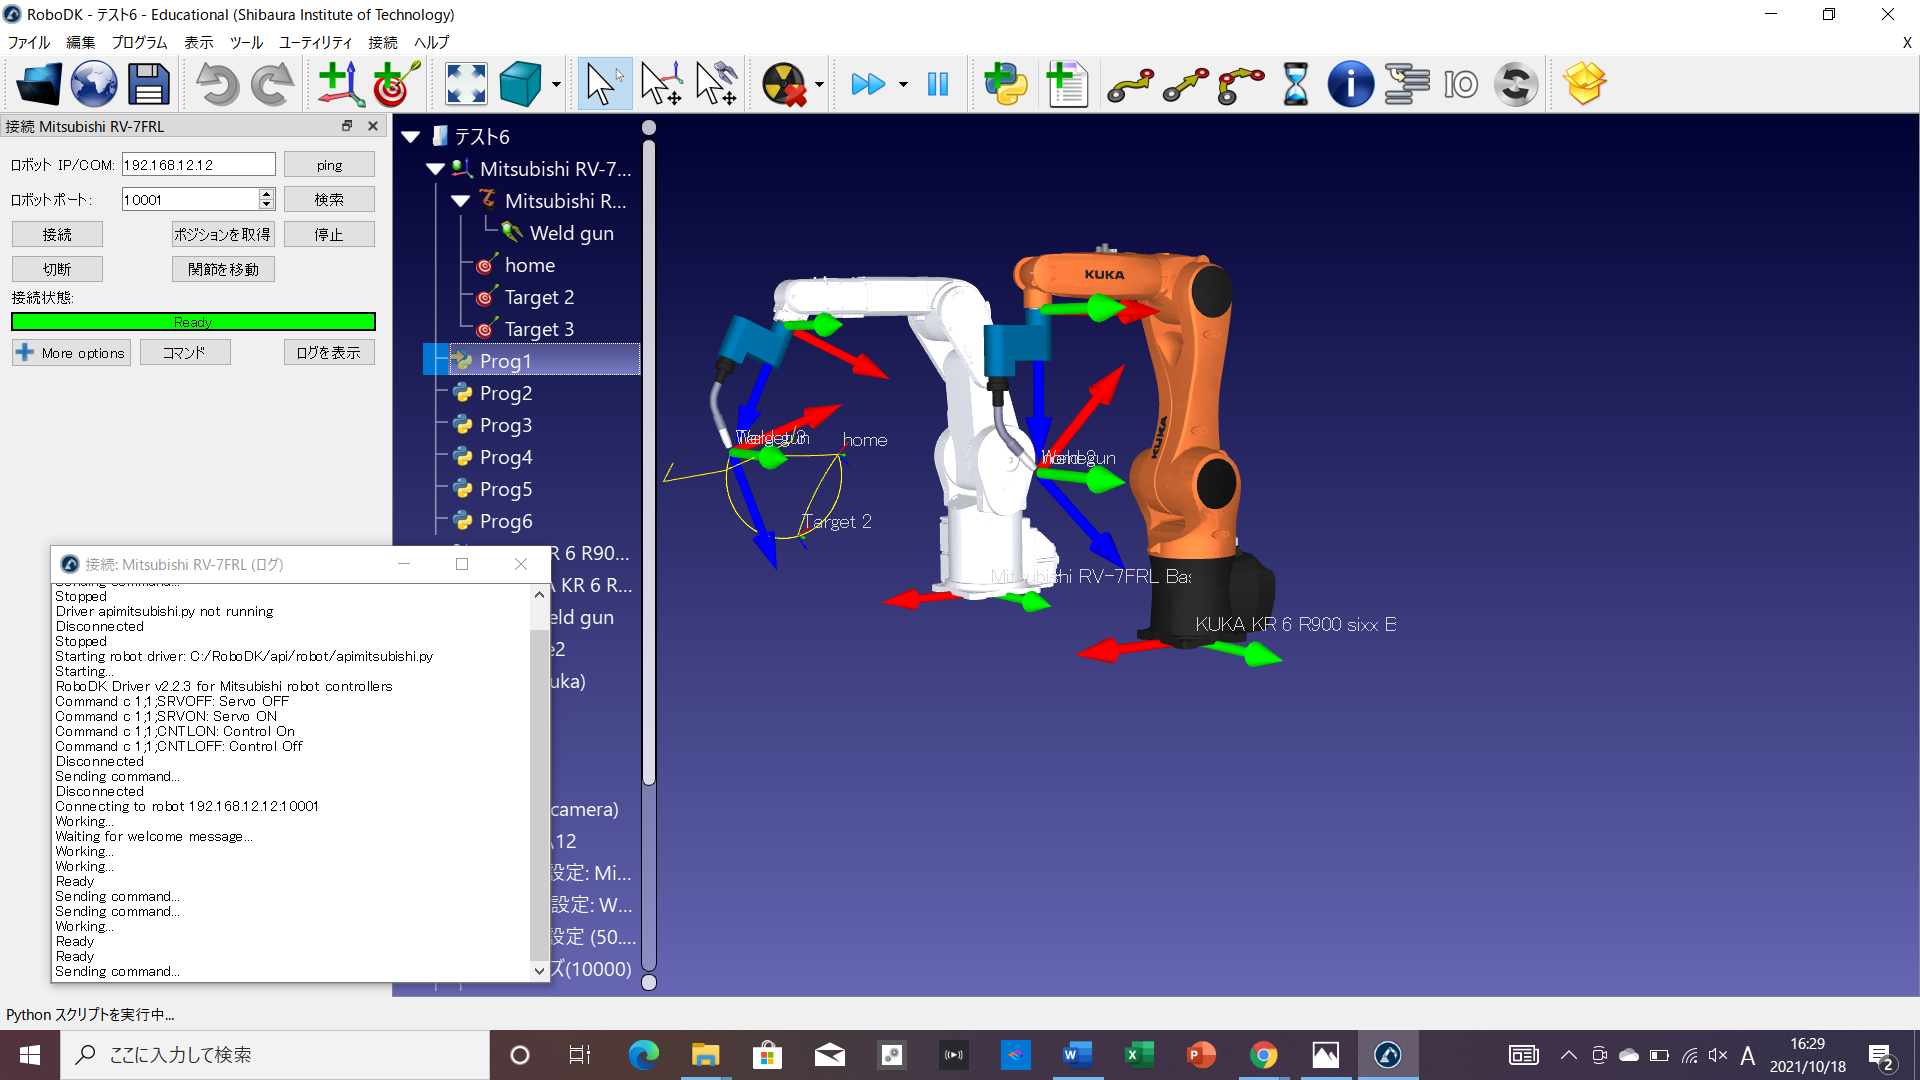The width and height of the screenshot is (1920, 1080).
Task: Open the プログラム menu
Action: click(139, 42)
